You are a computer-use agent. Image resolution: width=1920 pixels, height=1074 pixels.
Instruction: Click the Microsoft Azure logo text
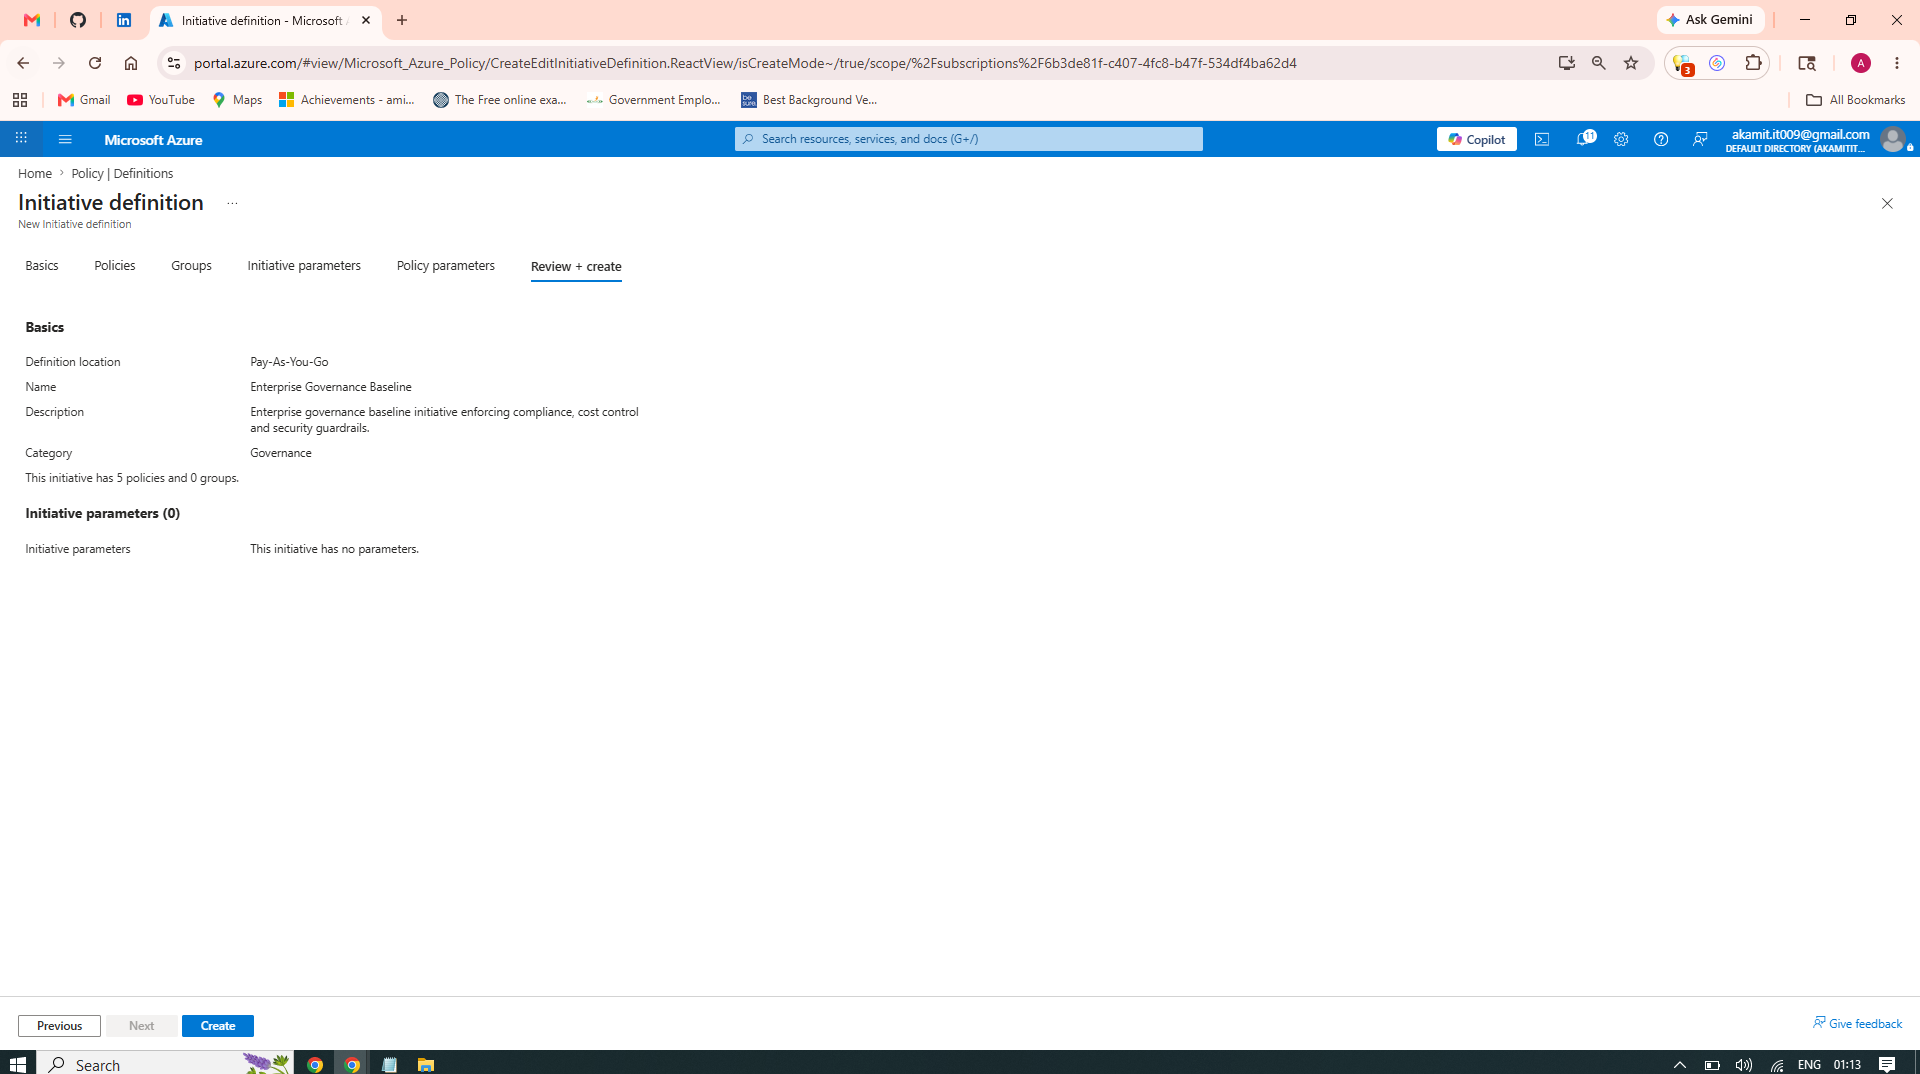pos(153,140)
